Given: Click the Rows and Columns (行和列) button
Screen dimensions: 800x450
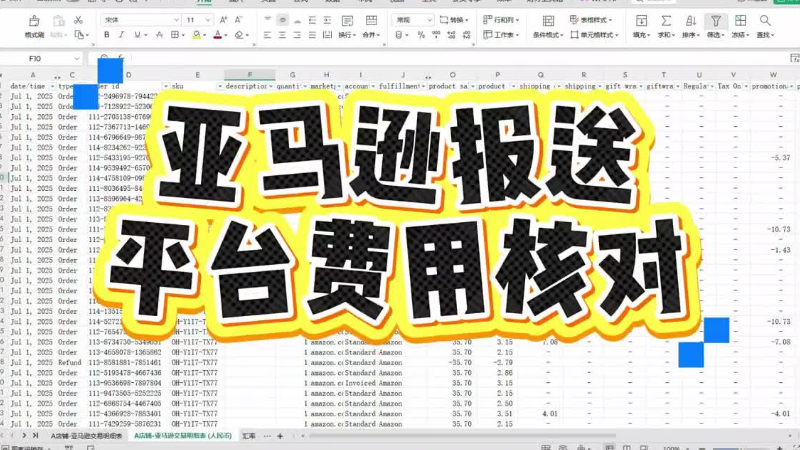Looking at the screenshot, I should pyautogui.click(x=501, y=19).
